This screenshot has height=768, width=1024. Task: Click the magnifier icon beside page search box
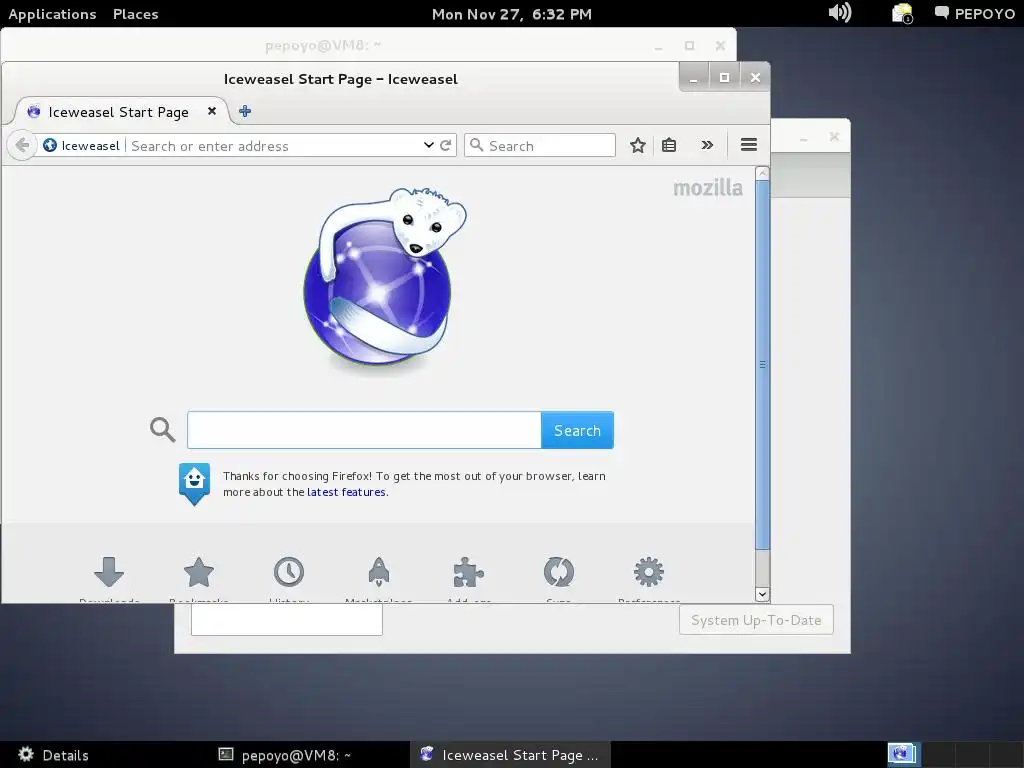point(163,430)
